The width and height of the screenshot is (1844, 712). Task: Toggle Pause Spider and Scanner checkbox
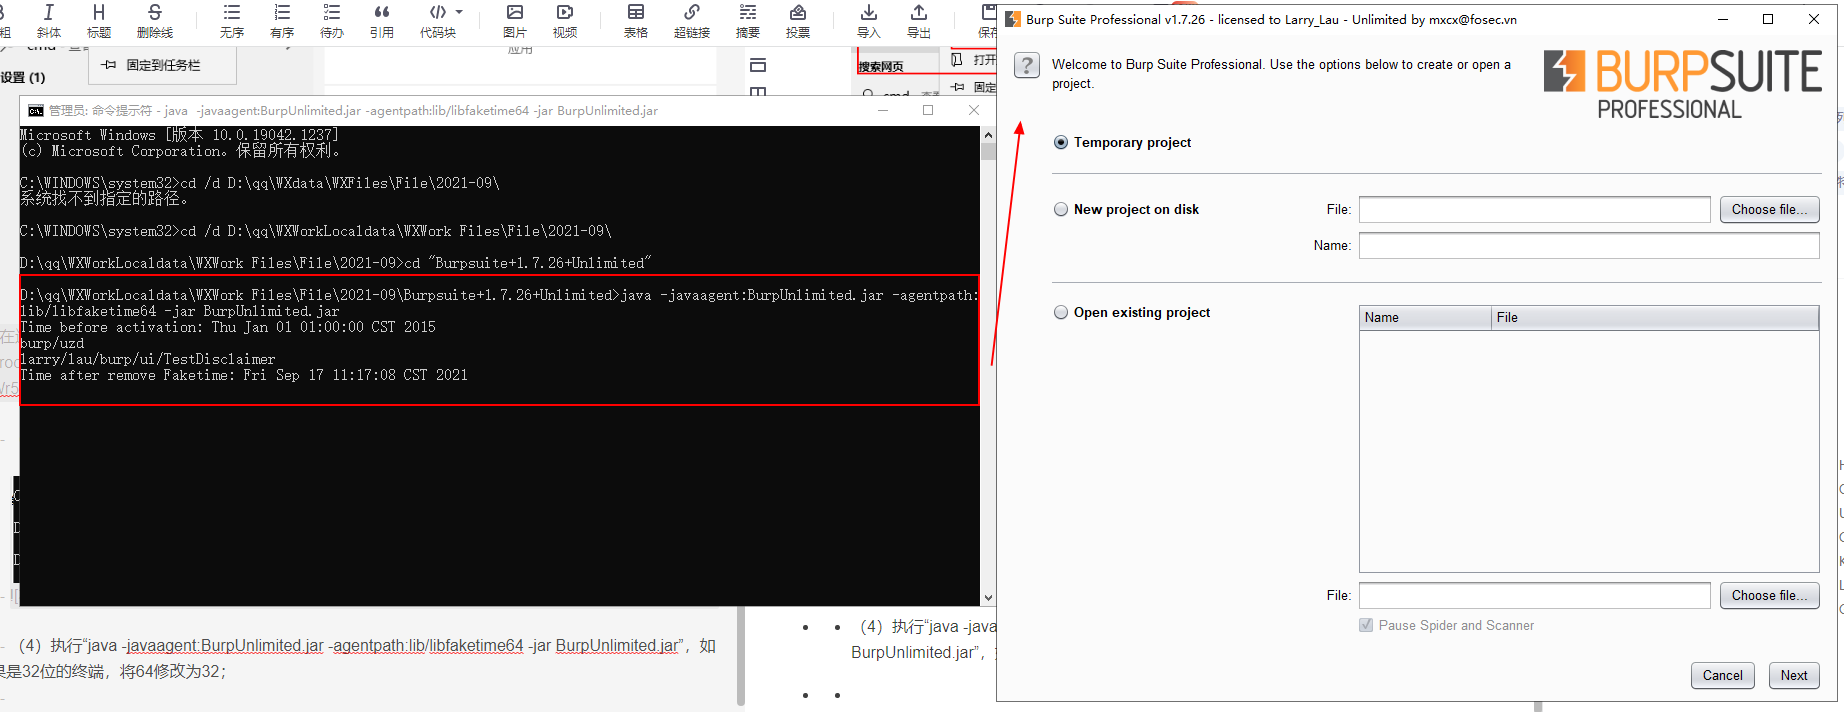[x=1366, y=625]
